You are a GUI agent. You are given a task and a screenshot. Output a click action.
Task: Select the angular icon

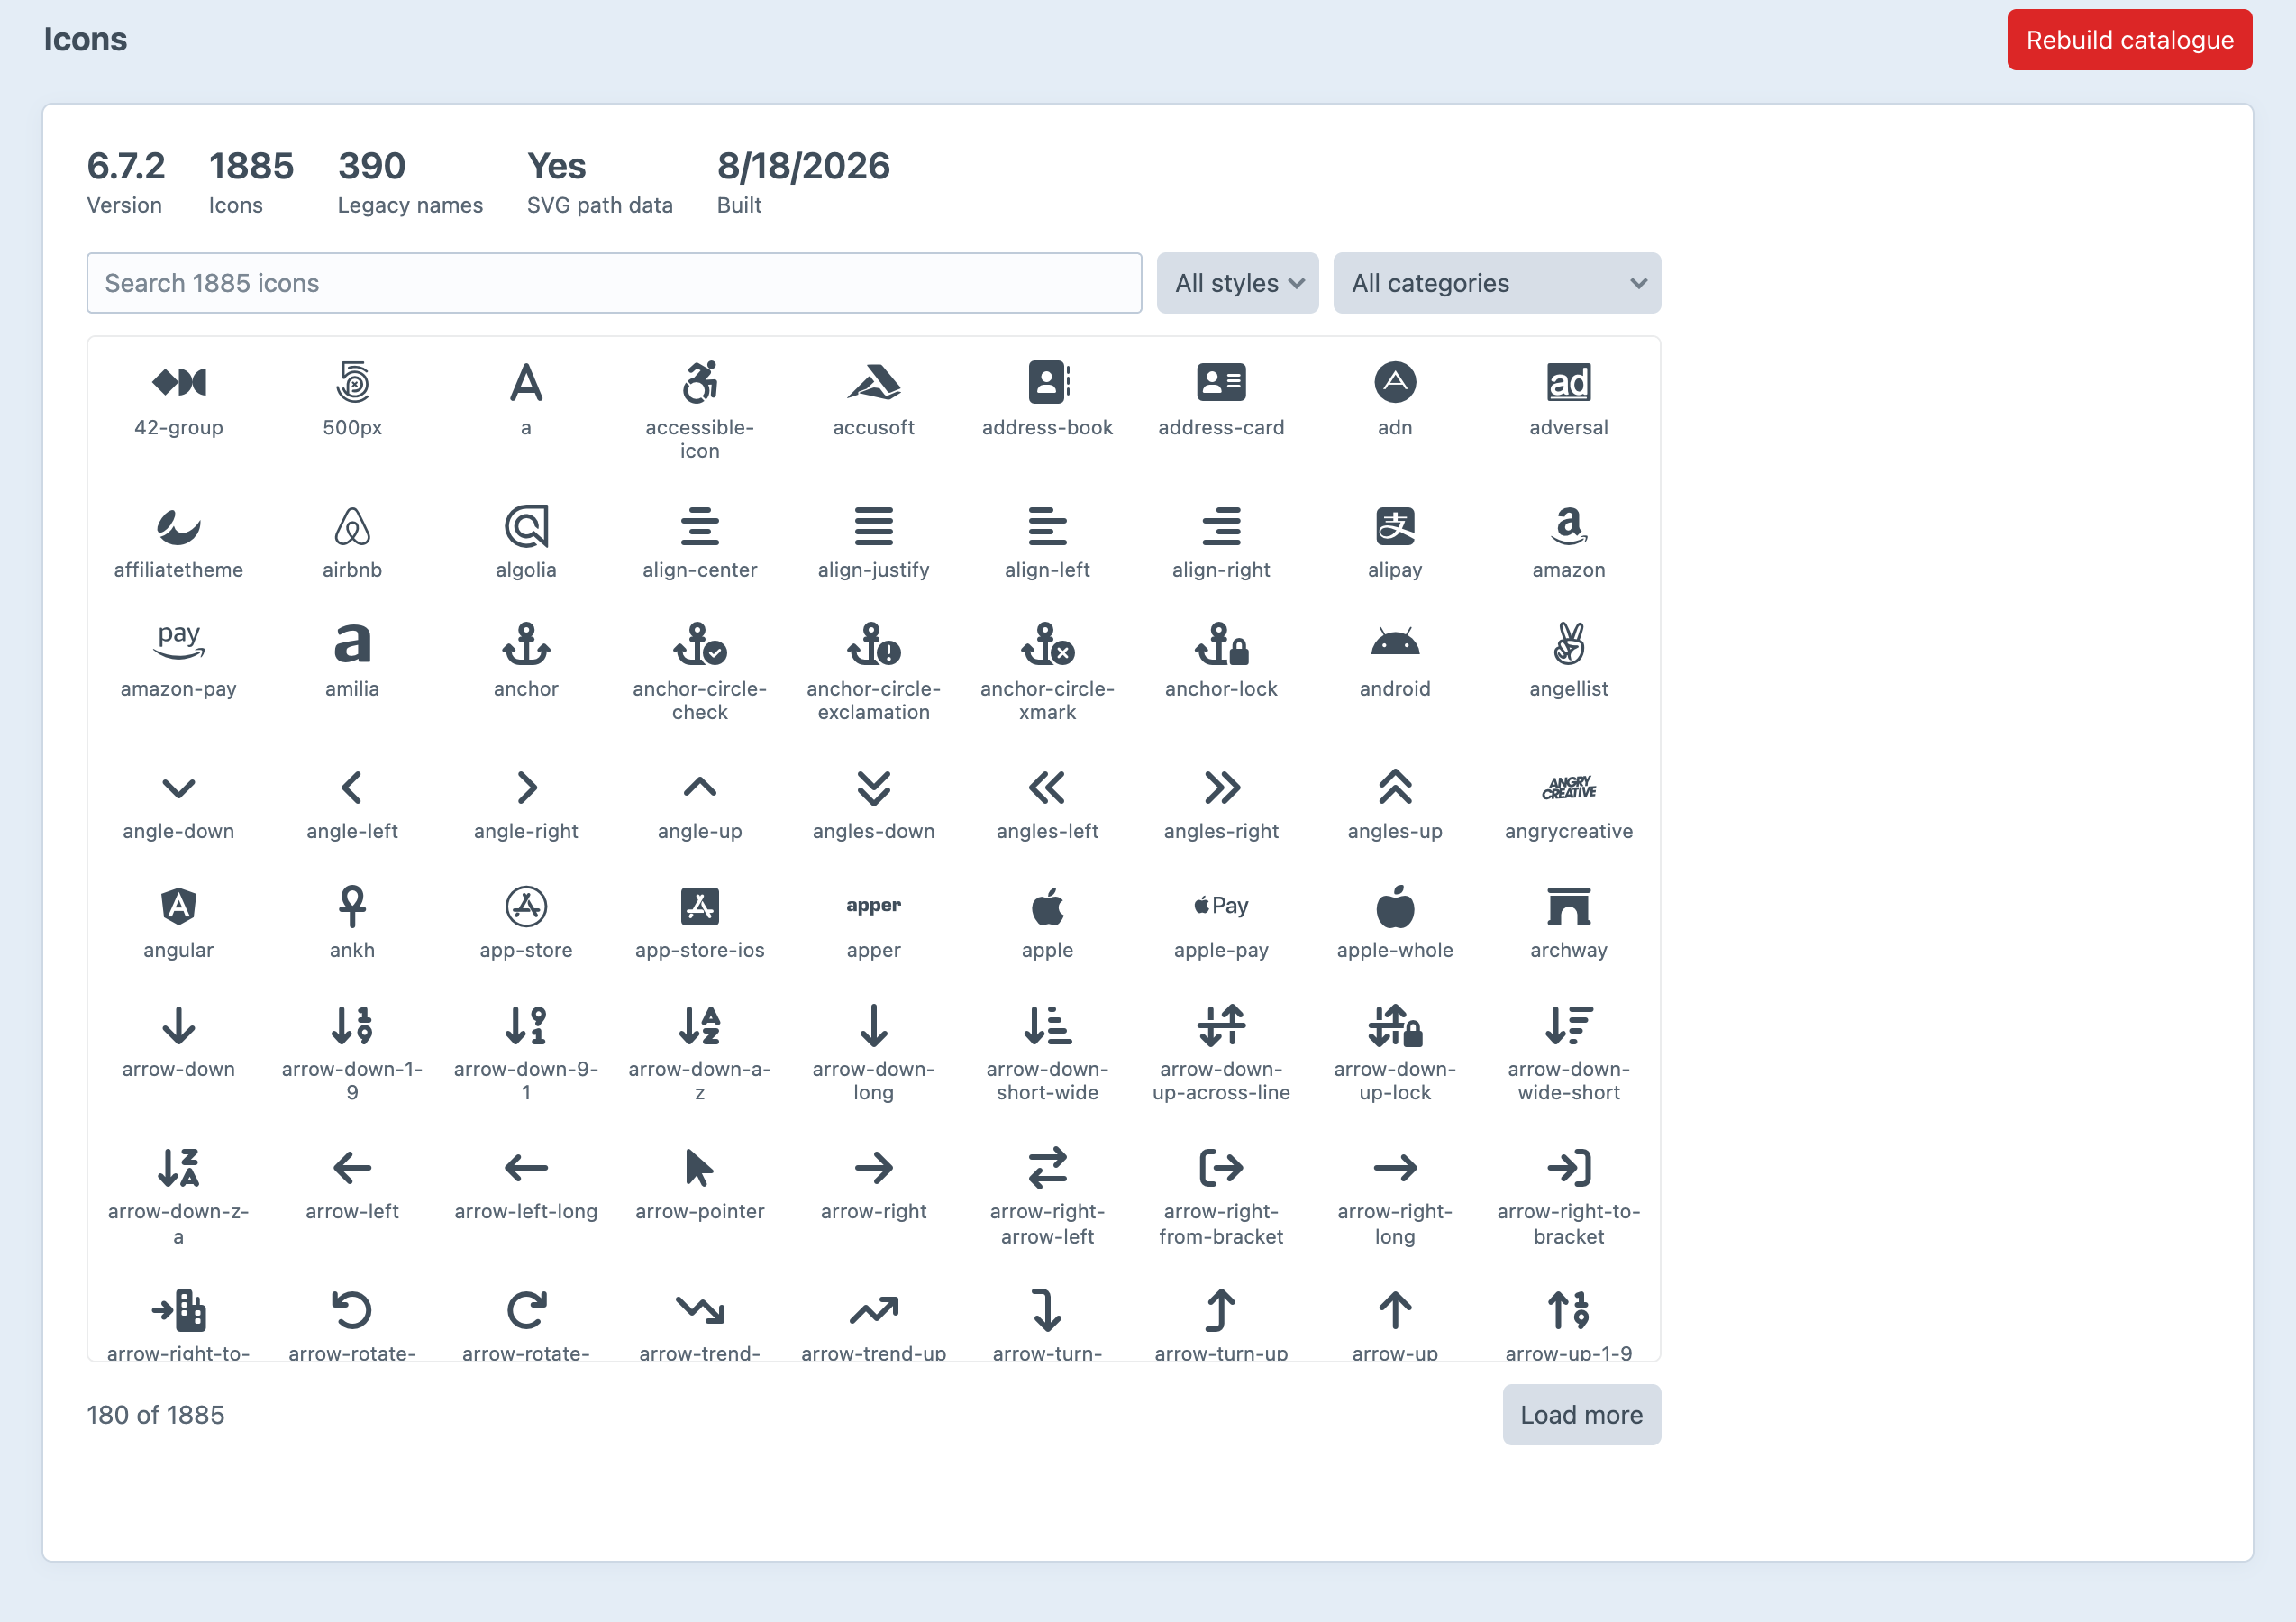click(178, 907)
